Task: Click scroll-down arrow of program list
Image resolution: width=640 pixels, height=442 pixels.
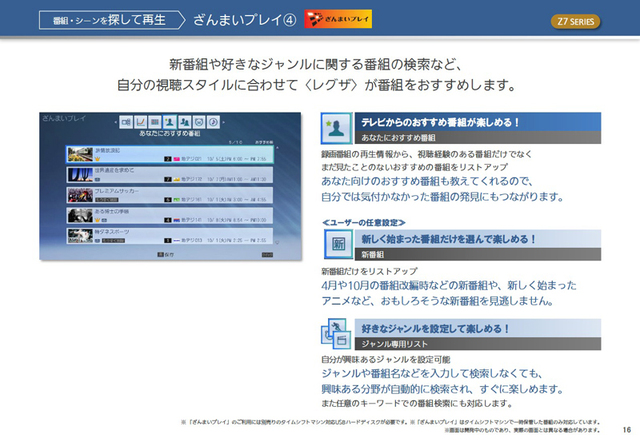Action: click(277, 242)
